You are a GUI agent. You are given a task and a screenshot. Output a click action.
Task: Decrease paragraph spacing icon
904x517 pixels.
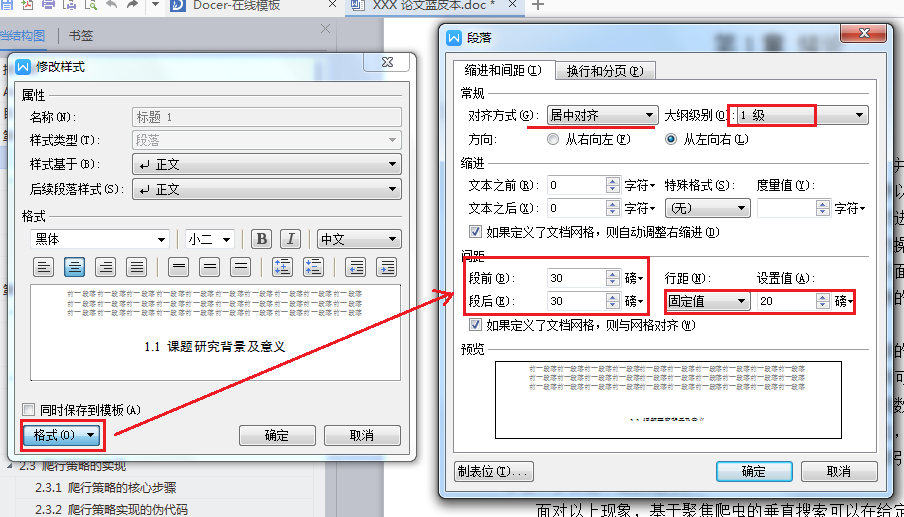[314, 267]
